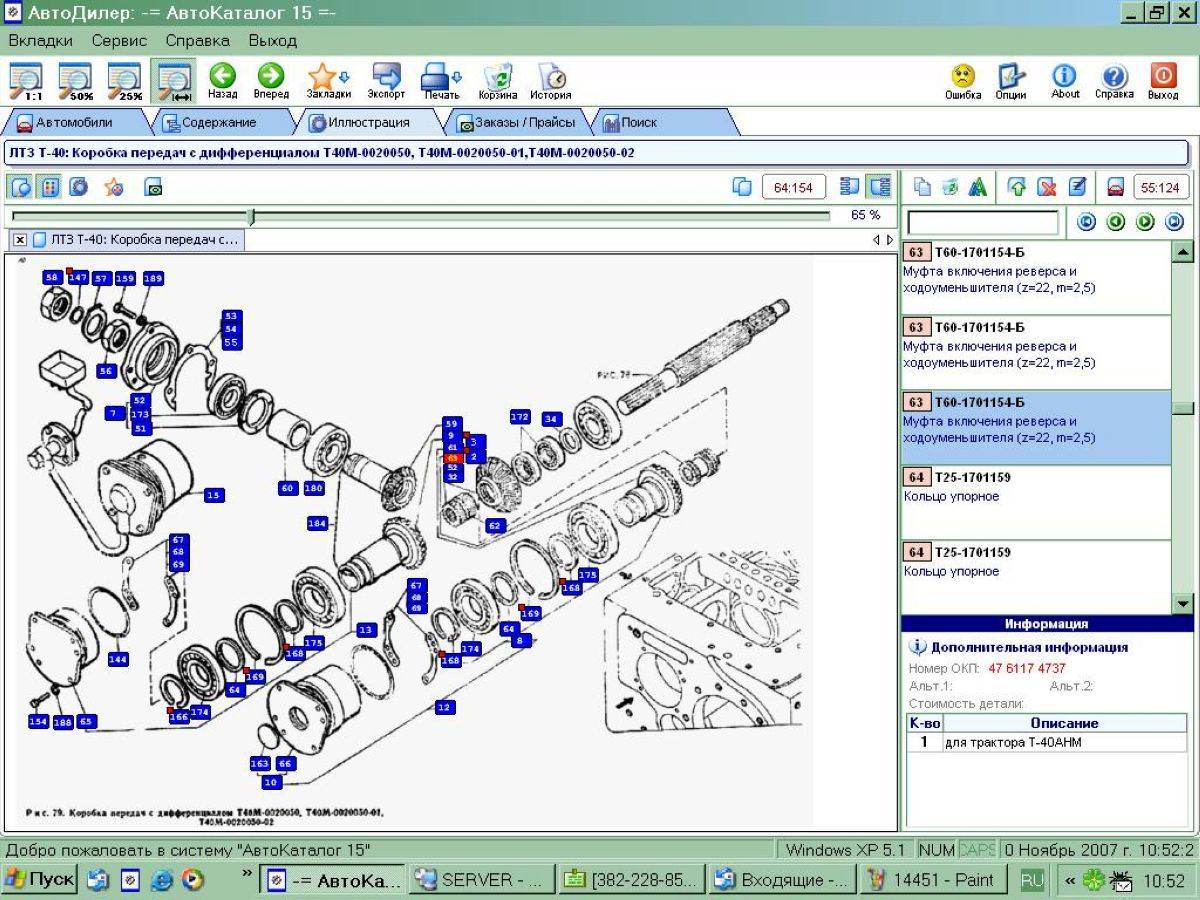Click the tree-with-letter-A parts toolbar icon
Viewport: 1200px width, 900px height.
coord(977,187)
